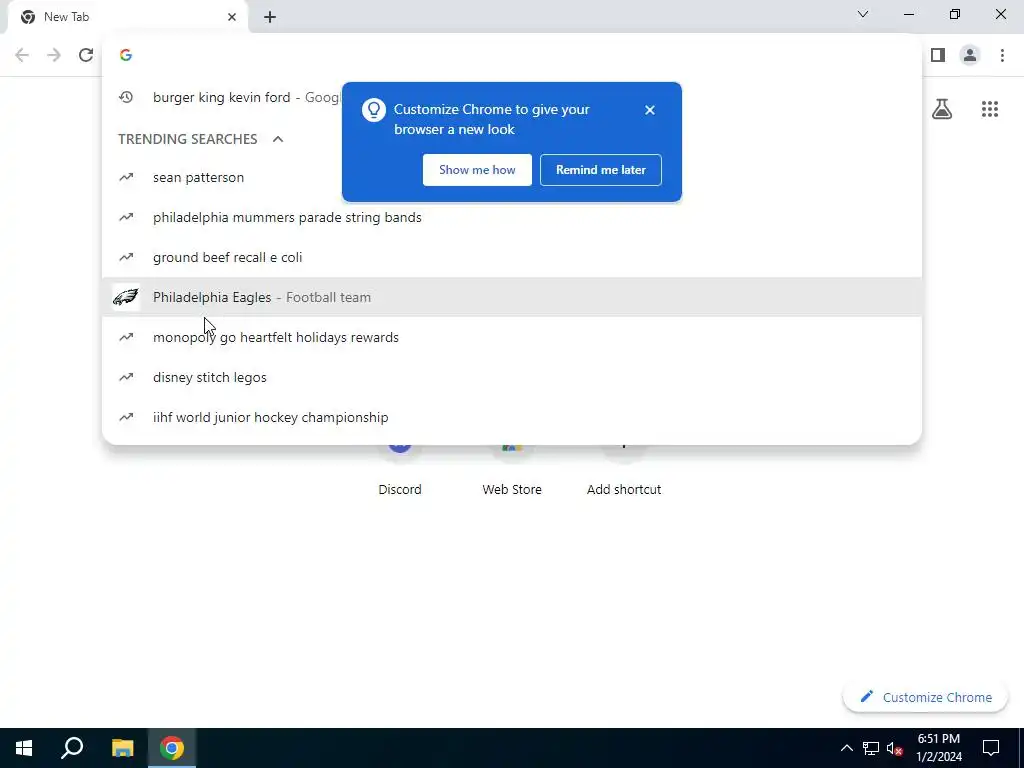Open the Discord shortcut
Screen dimensions: 1024x768
400,489
